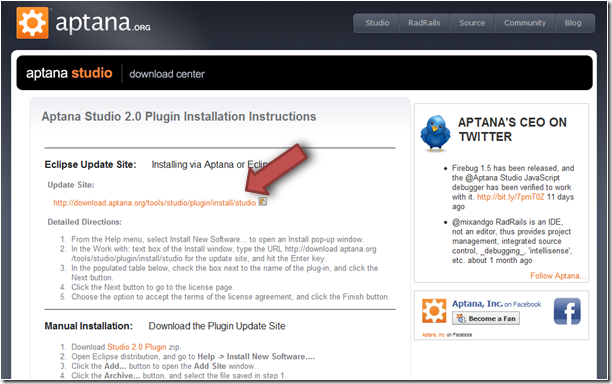Viewport: 612px width, 384px height.
Task: Open the Blog navigation tab
Action: point(573,23)
